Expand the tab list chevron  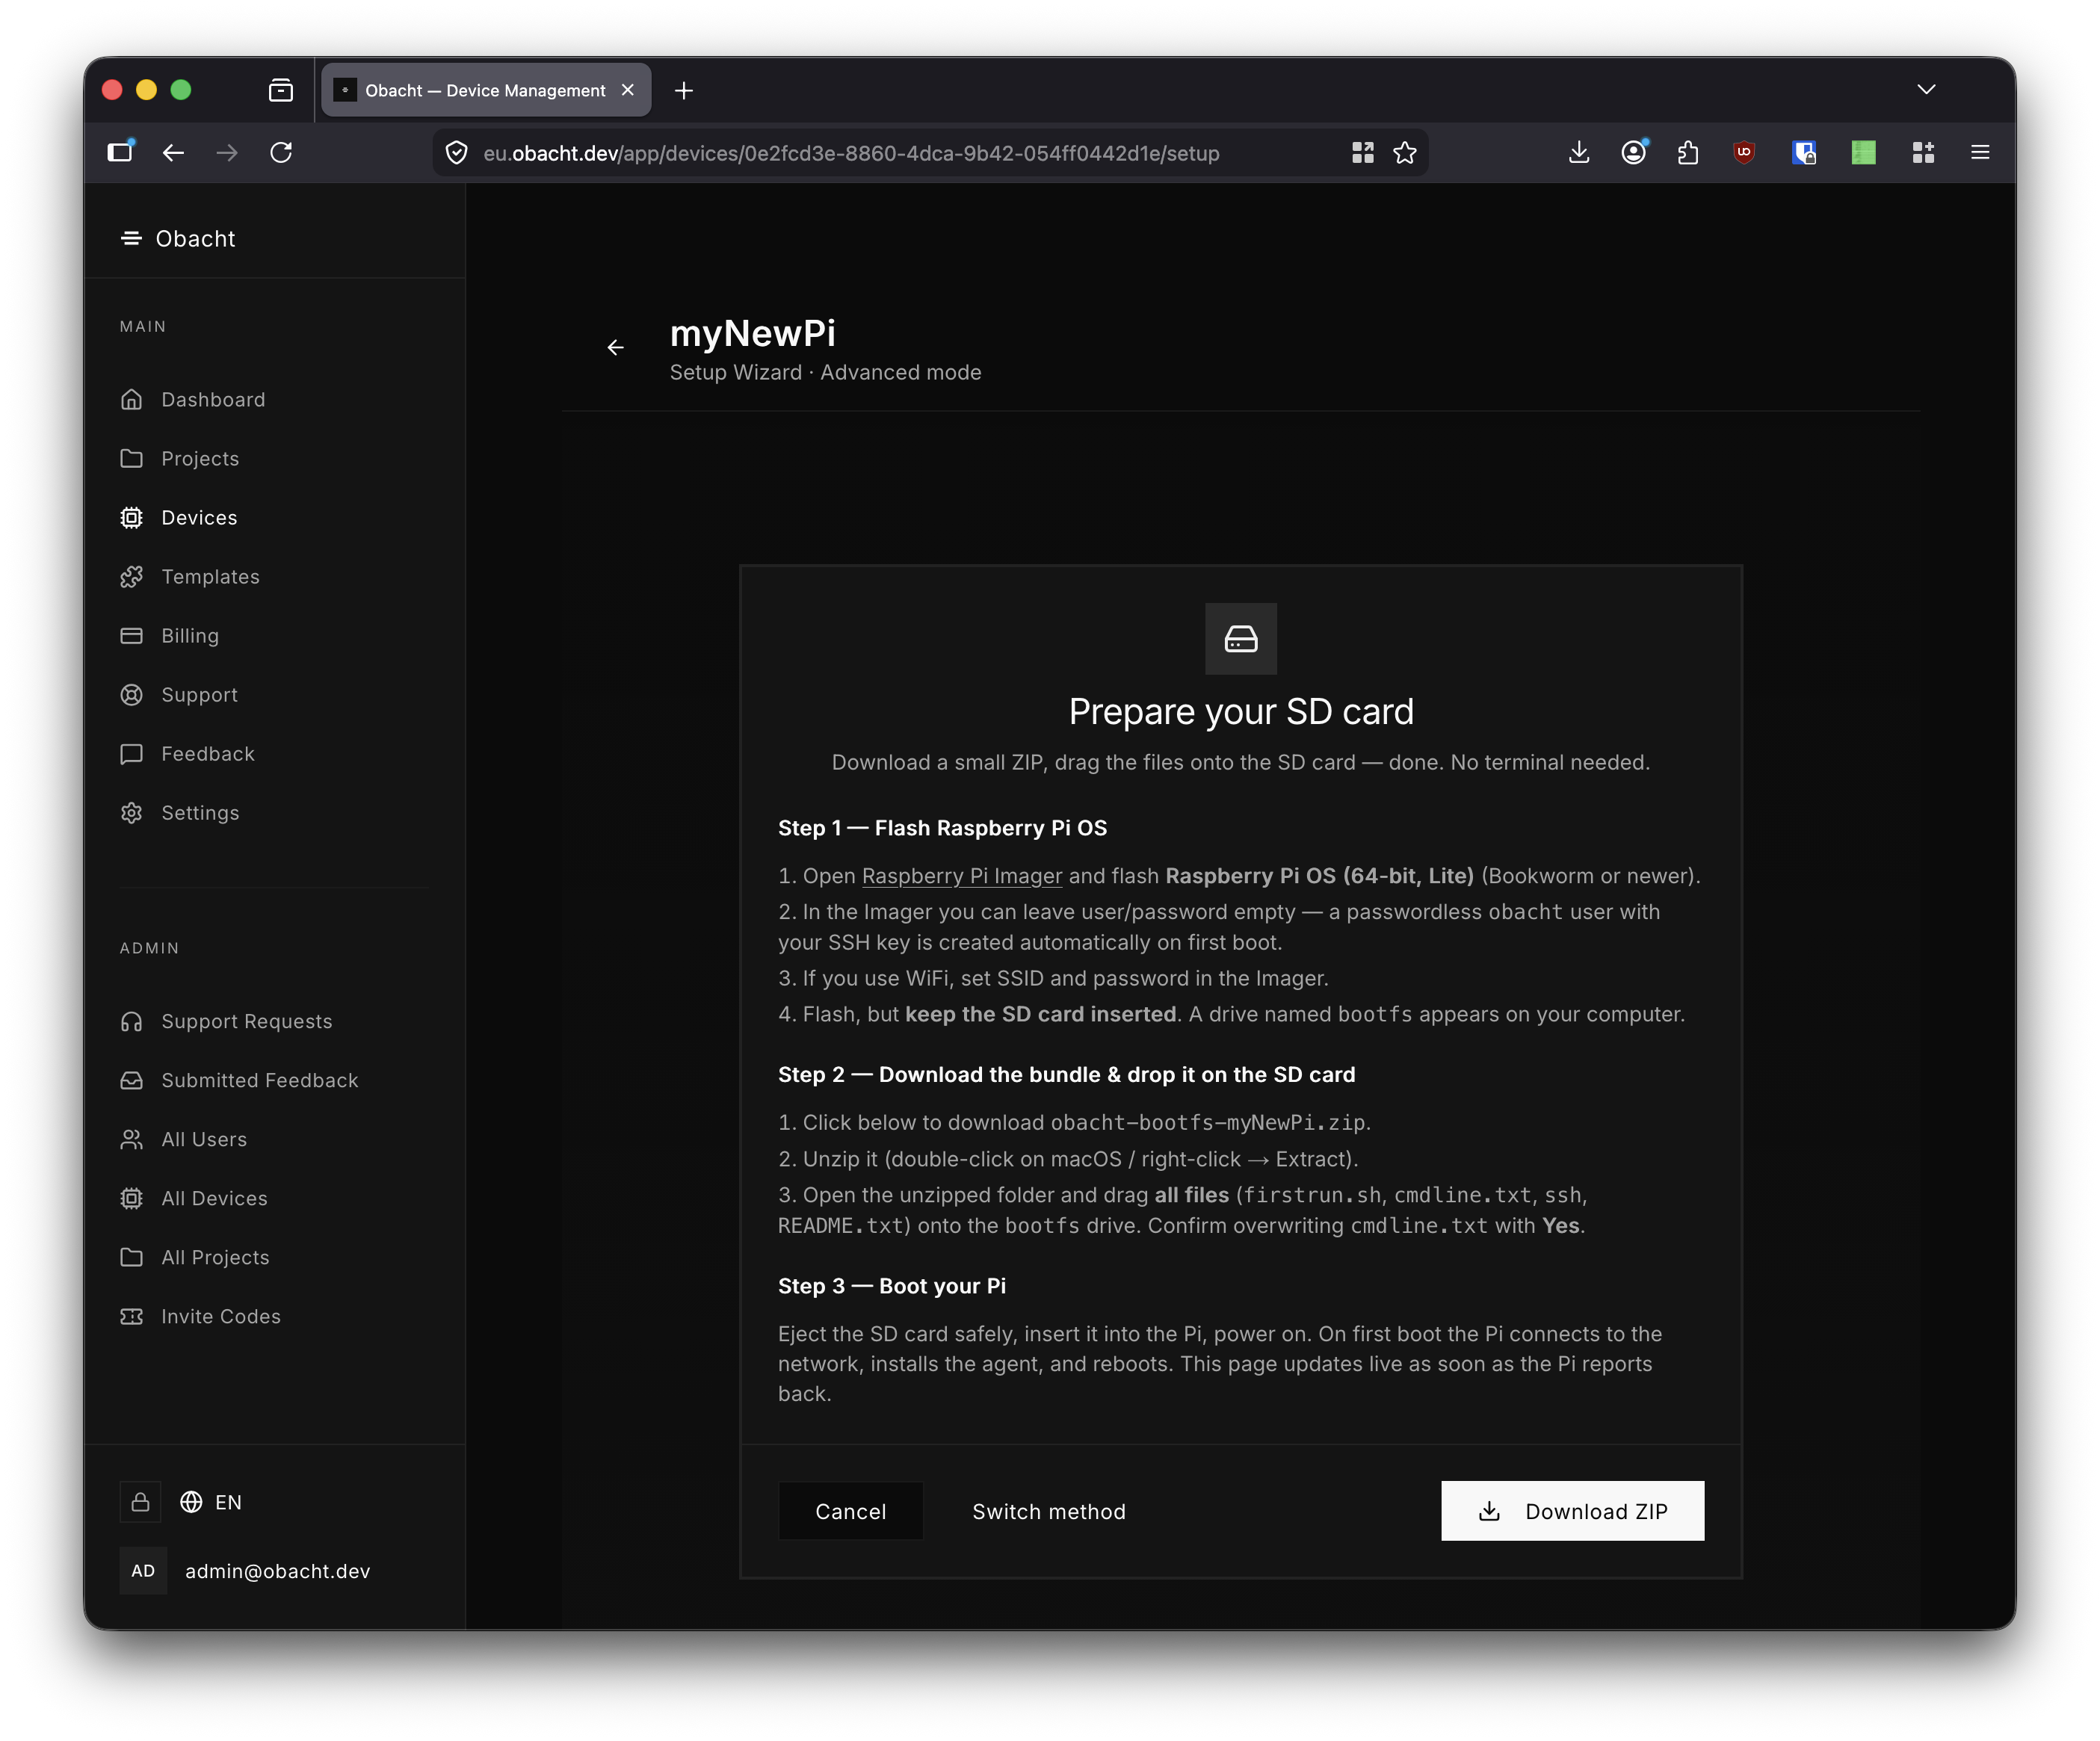tap(1926, 90)
